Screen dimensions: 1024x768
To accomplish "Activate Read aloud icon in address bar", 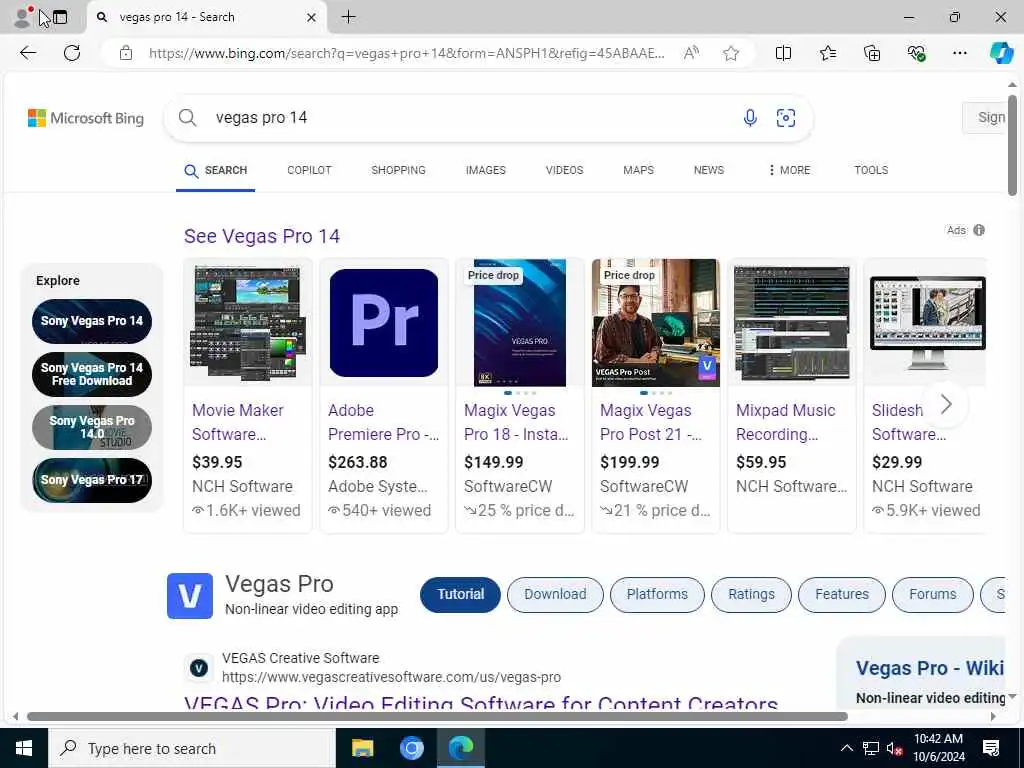I will (x=691, y=53).
